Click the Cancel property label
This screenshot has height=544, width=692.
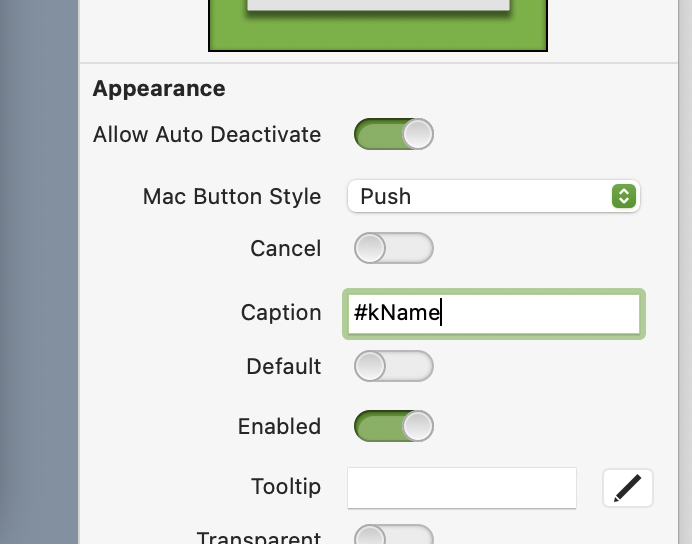pos(286,248)
